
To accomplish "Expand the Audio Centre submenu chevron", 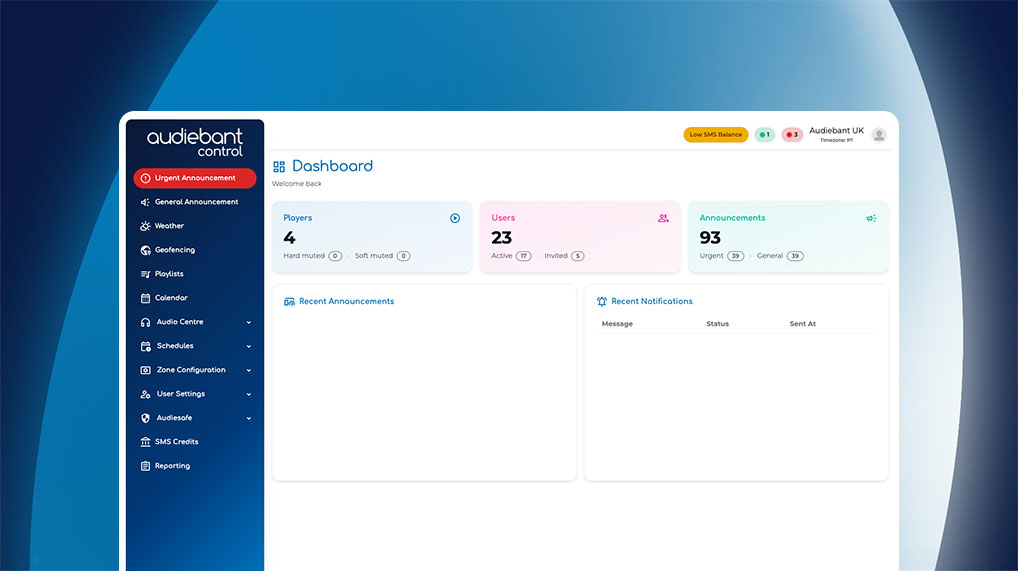I will 249,322.
